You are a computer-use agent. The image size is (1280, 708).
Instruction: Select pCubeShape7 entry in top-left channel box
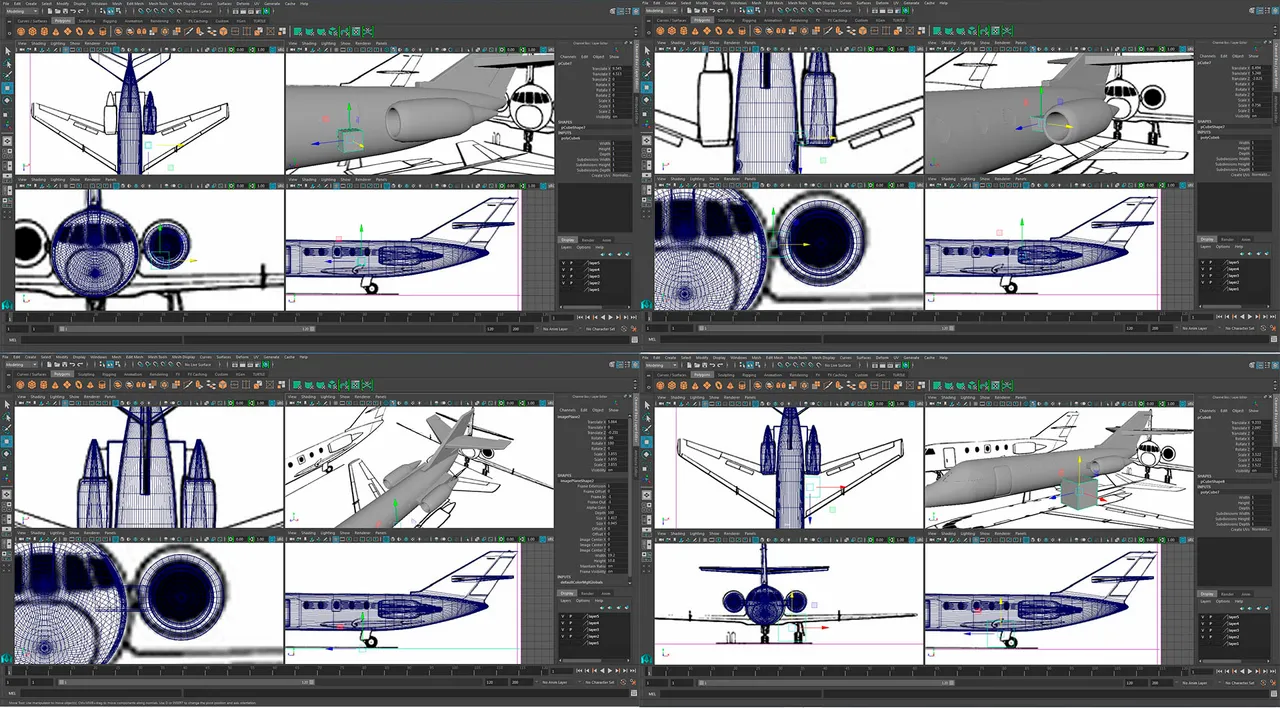[x=573, y=127]
